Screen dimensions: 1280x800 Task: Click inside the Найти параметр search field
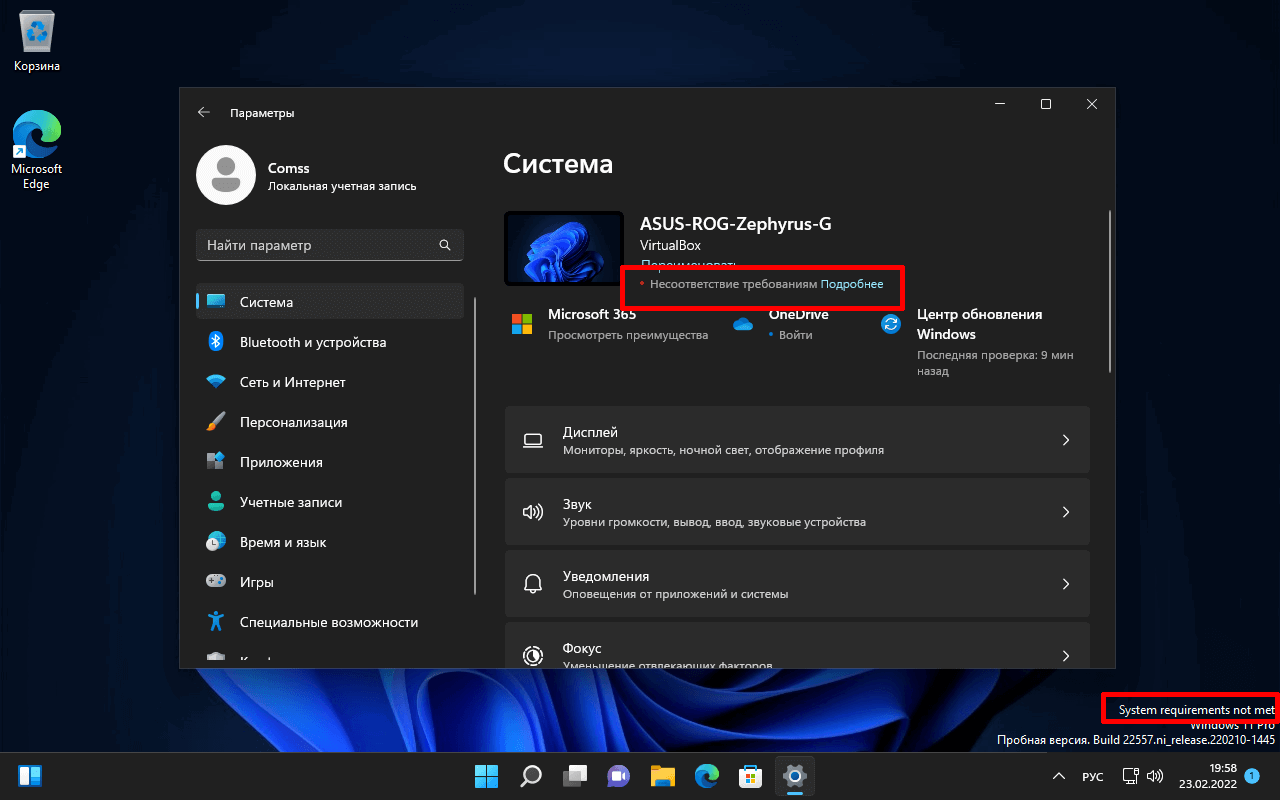(330, 245)
